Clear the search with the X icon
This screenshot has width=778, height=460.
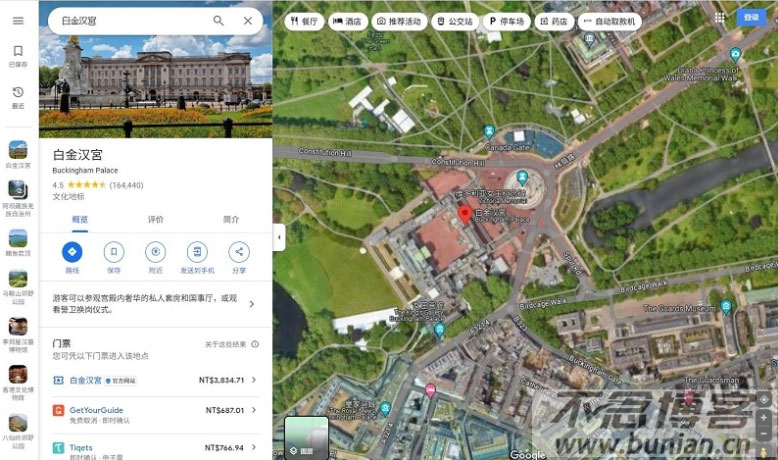[248, 21]
